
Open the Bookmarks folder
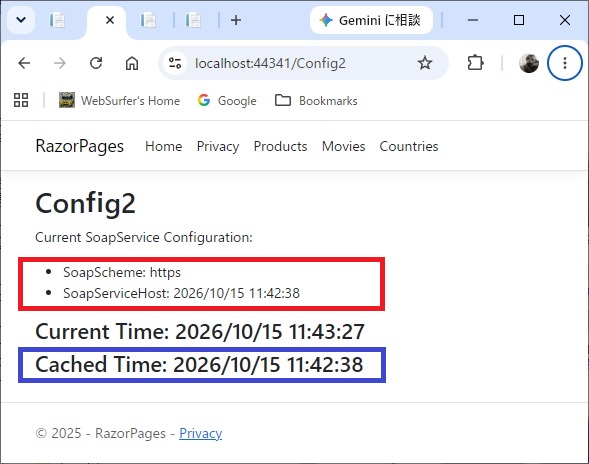point(316,101)
